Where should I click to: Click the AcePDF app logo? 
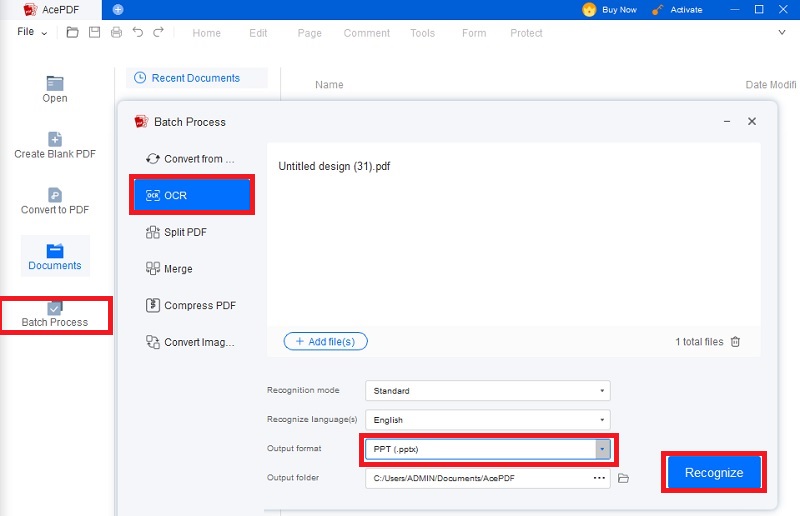click(31, 10)
